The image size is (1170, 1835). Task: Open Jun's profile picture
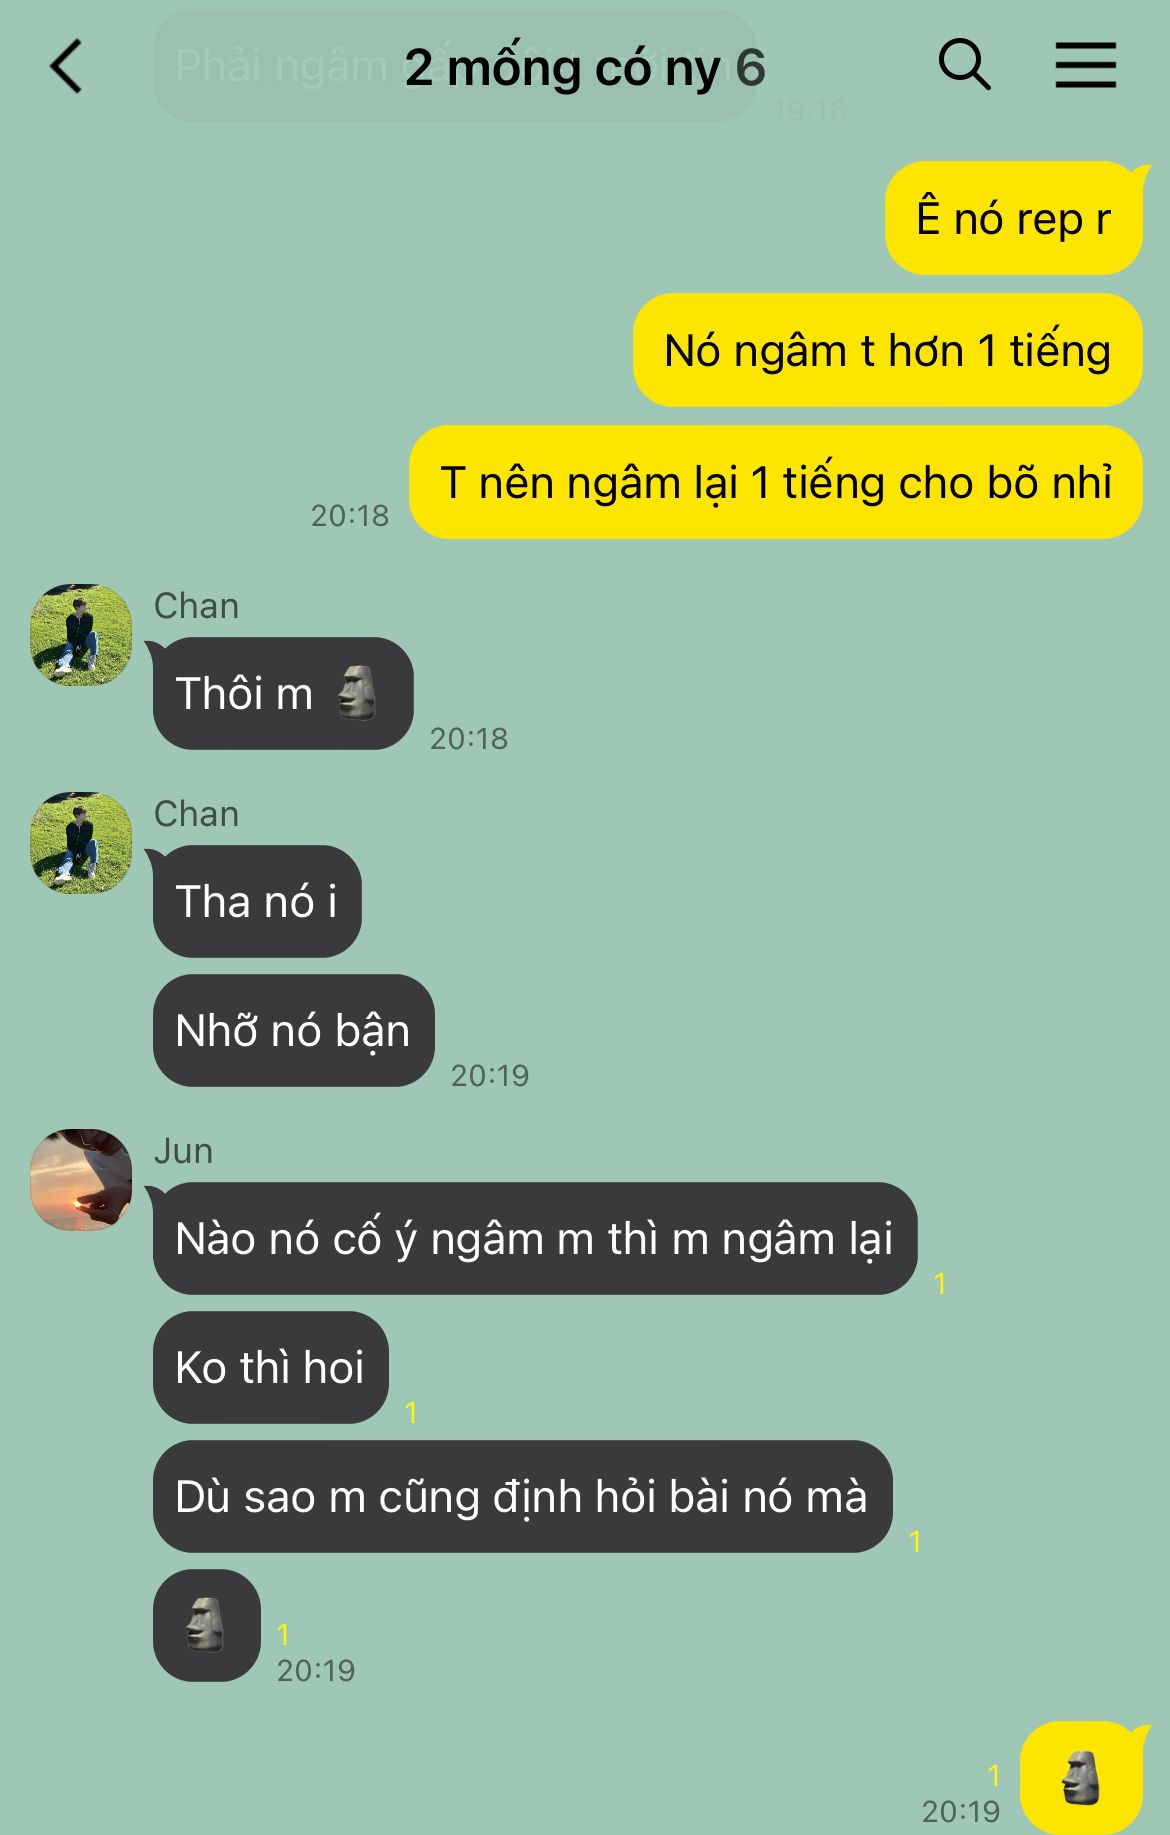81,1180
